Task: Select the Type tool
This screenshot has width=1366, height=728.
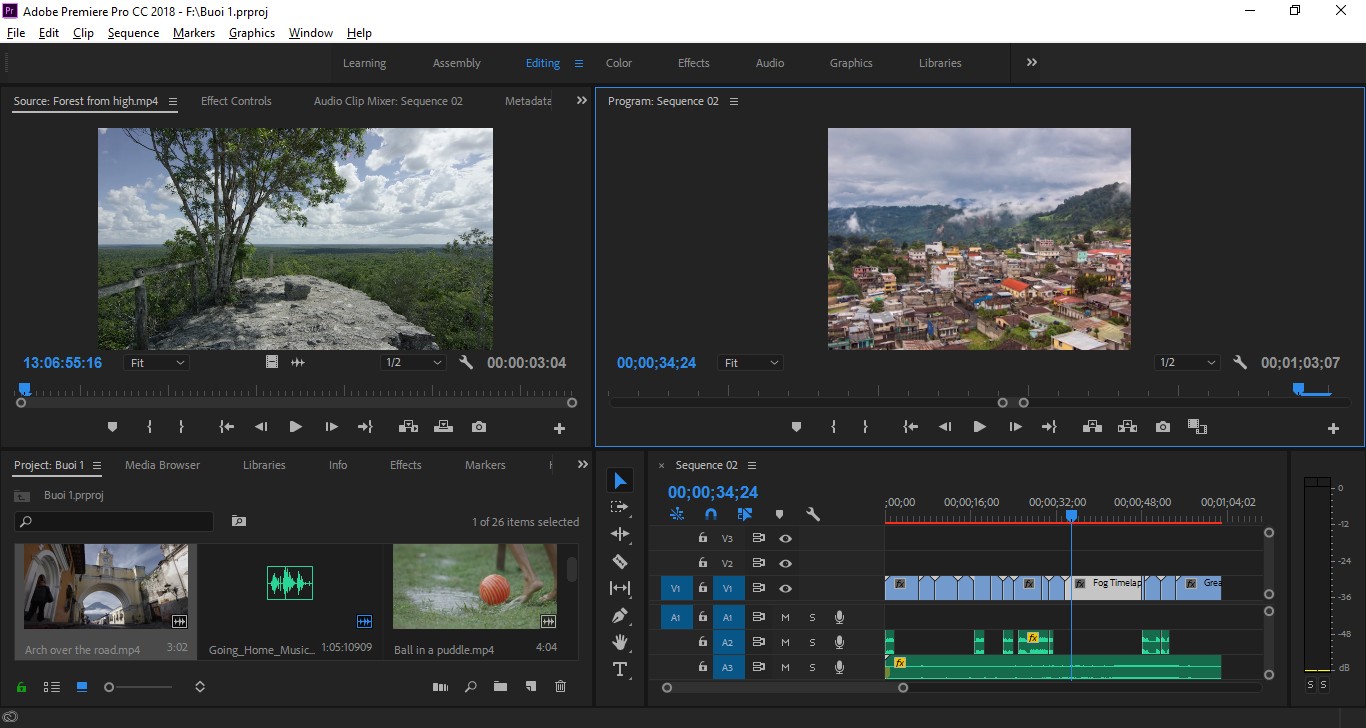Action: 620,669
